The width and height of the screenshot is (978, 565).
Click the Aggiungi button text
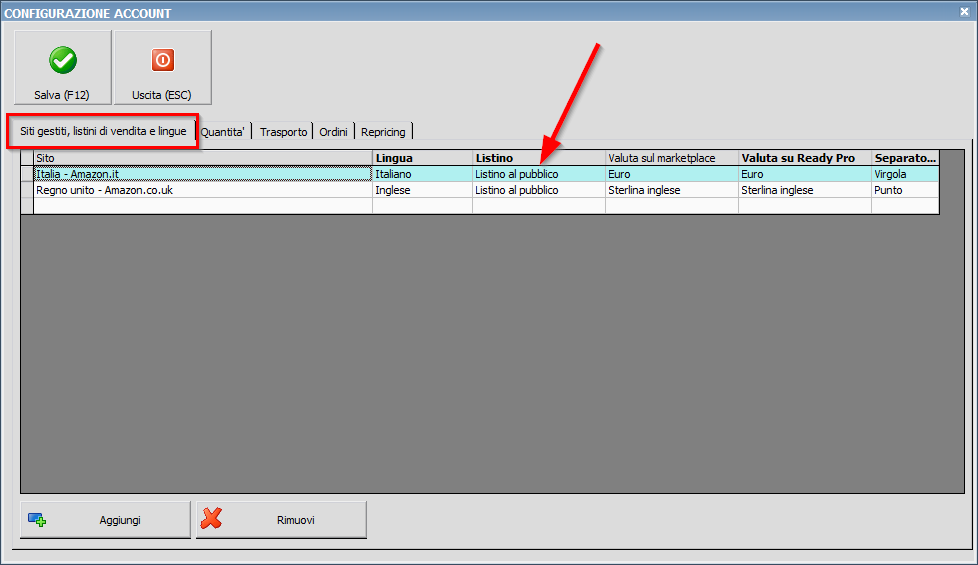[x=120, y=520]
